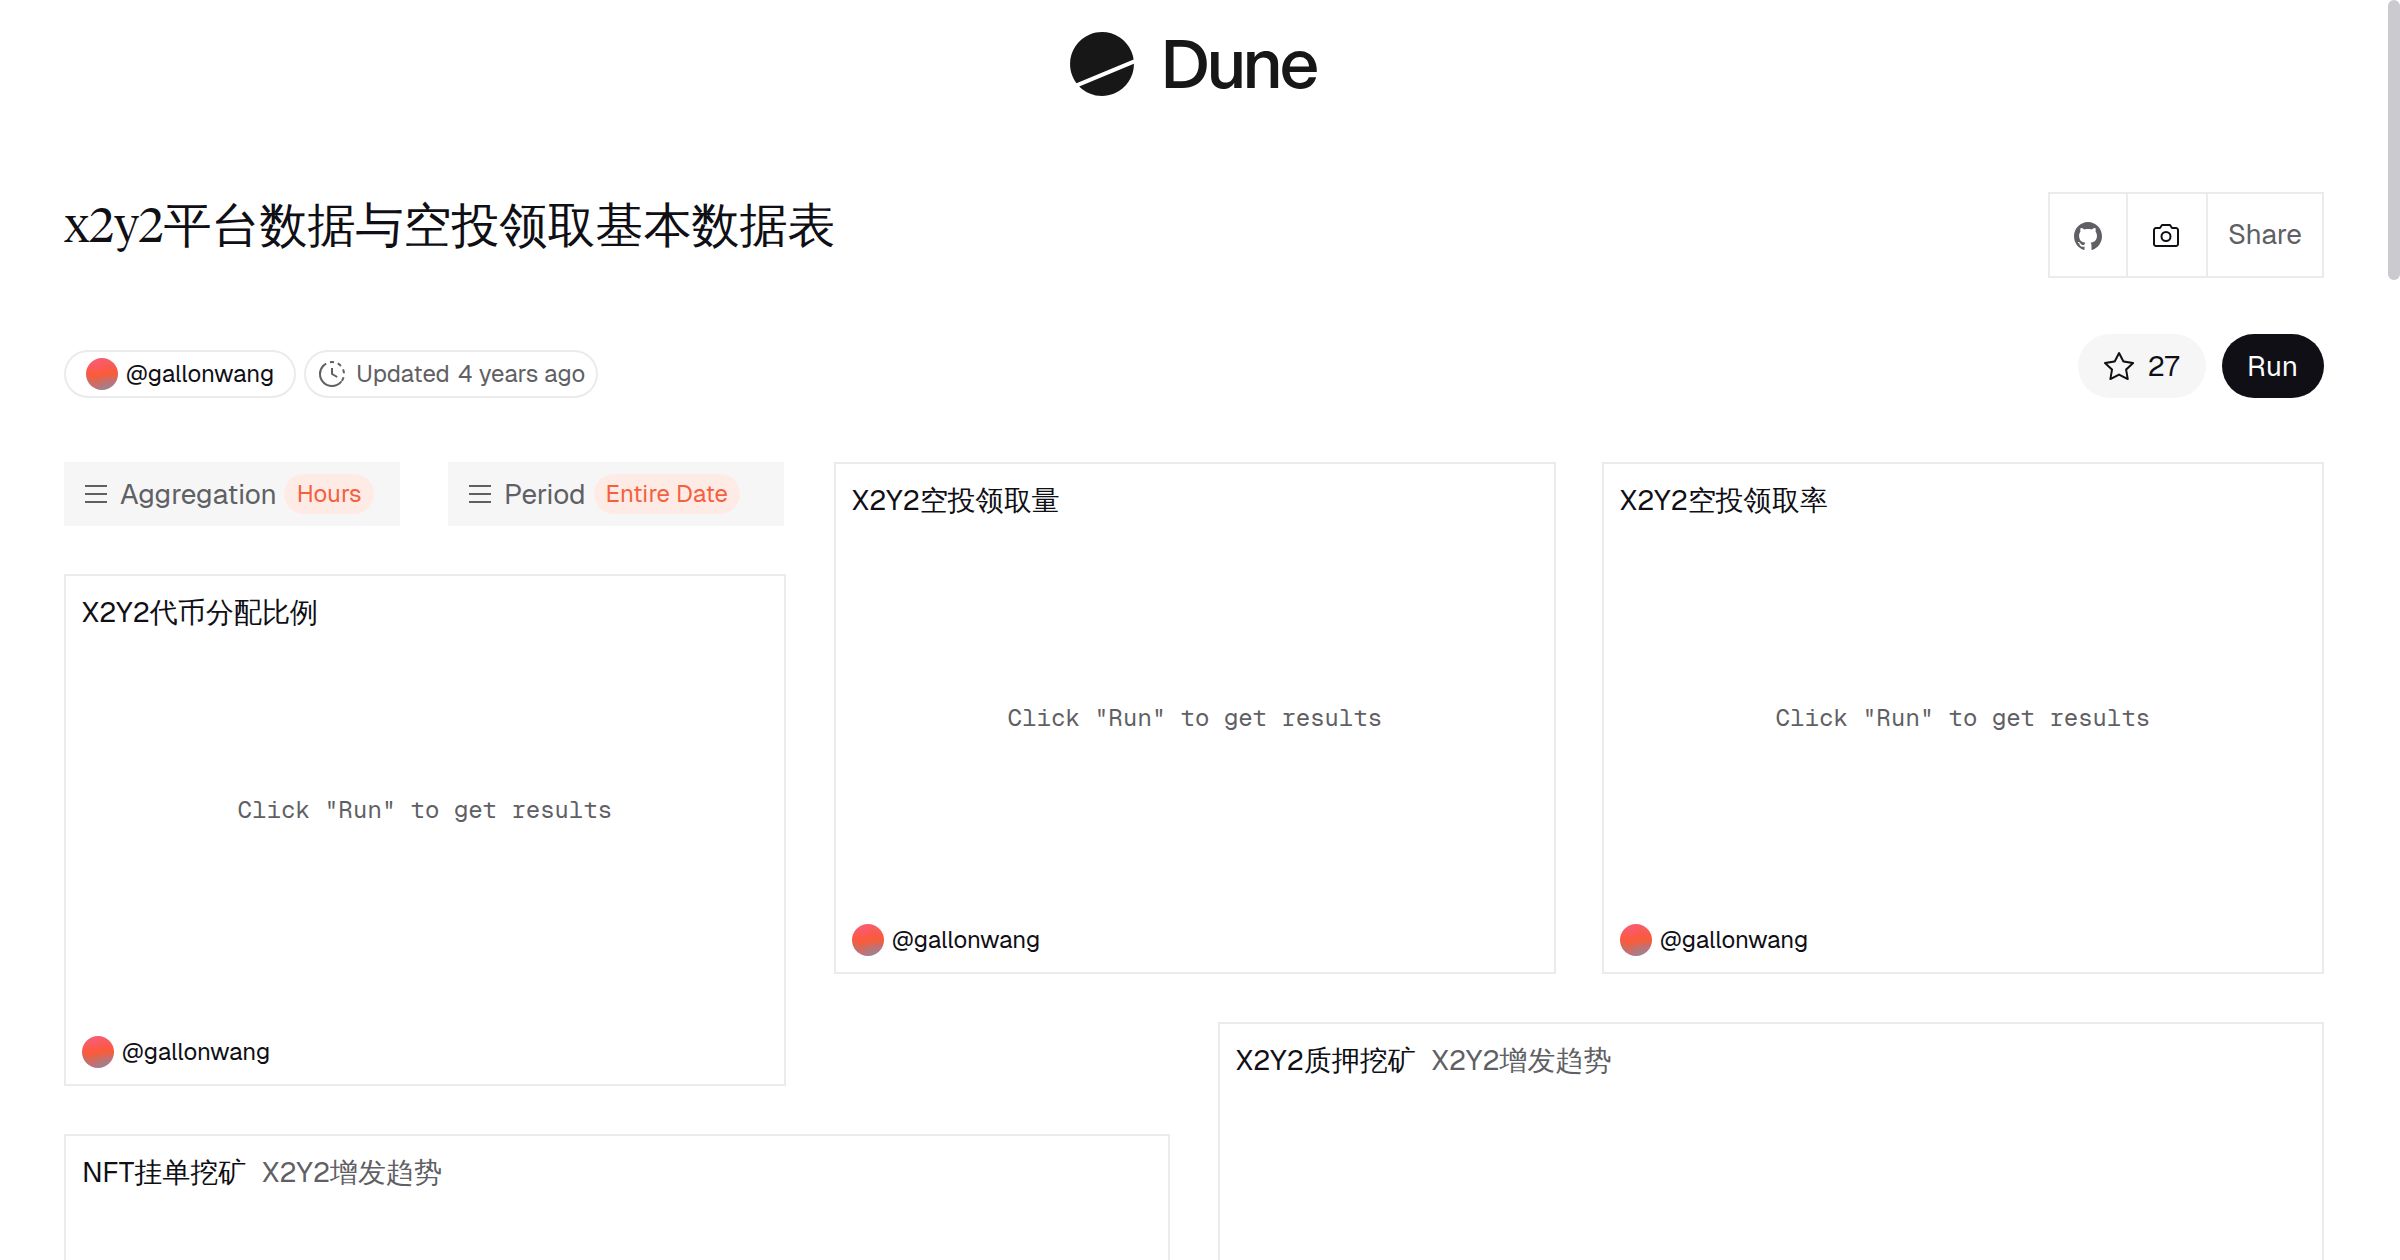Image resolution: width=2400 pixels, height=1260 pixels.
Task: Click the header @gallonwang avatar circle
Action: 102,374
